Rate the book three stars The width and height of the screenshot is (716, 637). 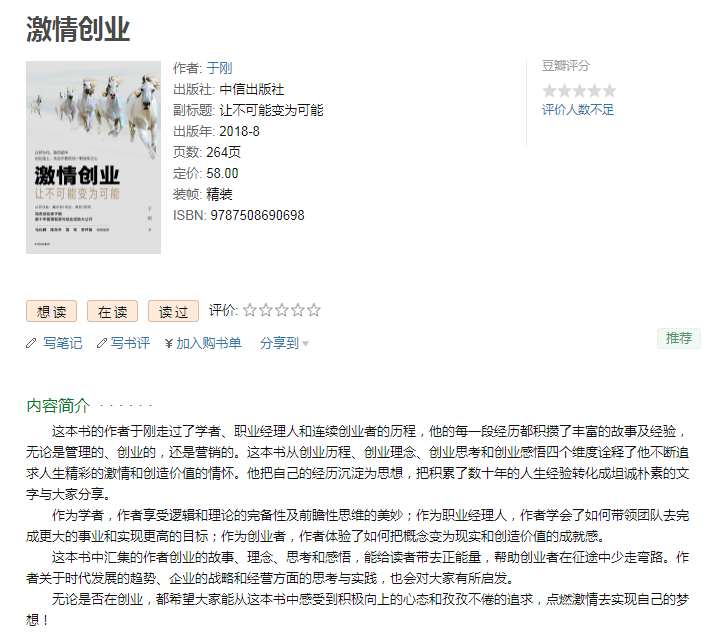click(x=282, y=311)
